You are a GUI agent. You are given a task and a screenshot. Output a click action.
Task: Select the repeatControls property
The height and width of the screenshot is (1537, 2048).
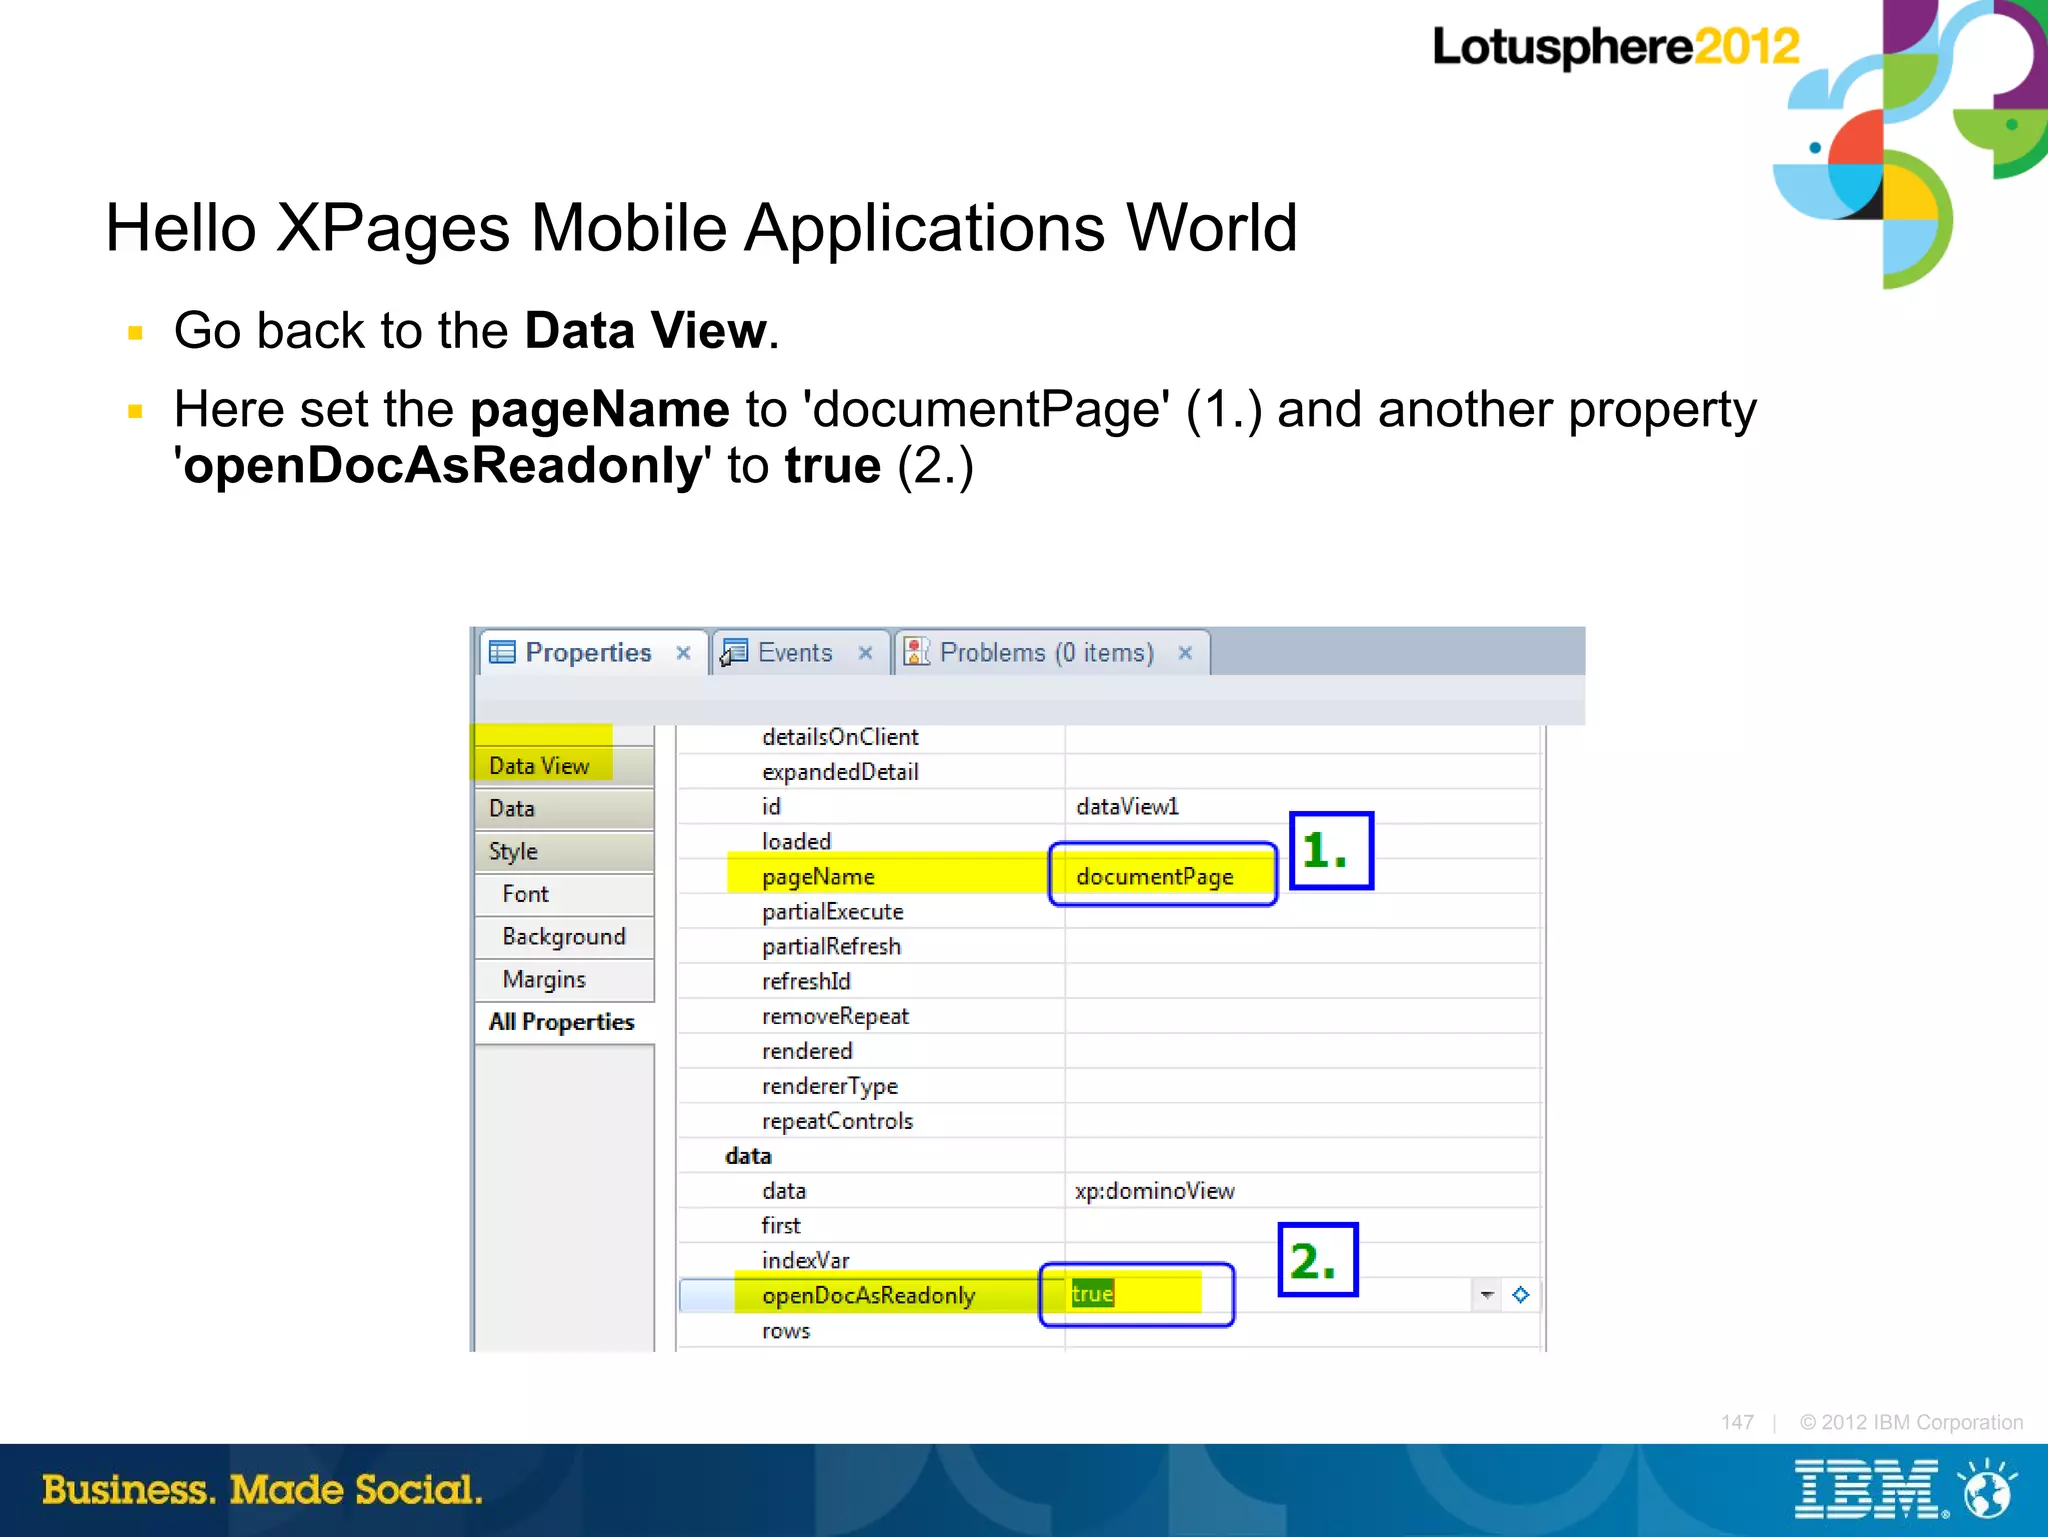(837, 1122)
